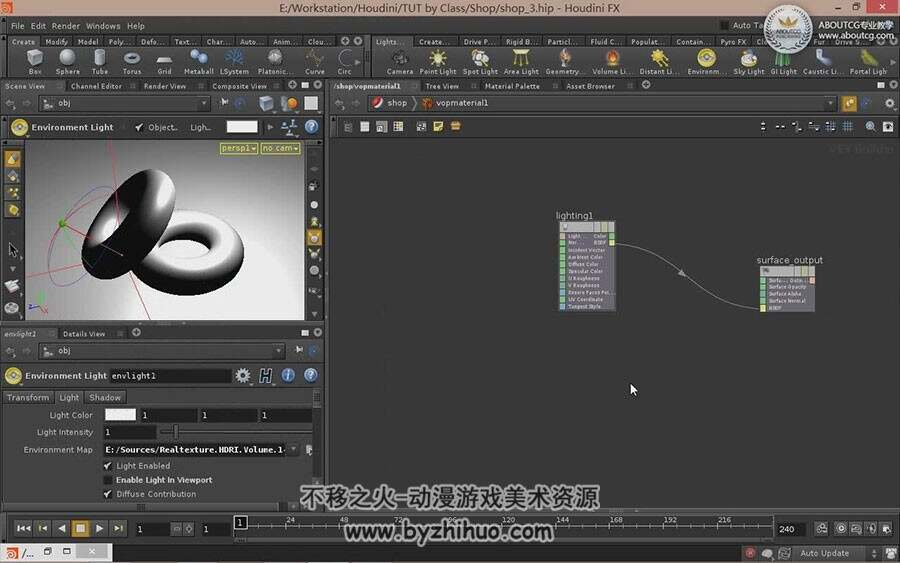This screenshot has width=900, height=563.
Task: Select the Box shelf tool
Action: click(x=35, y=61)
